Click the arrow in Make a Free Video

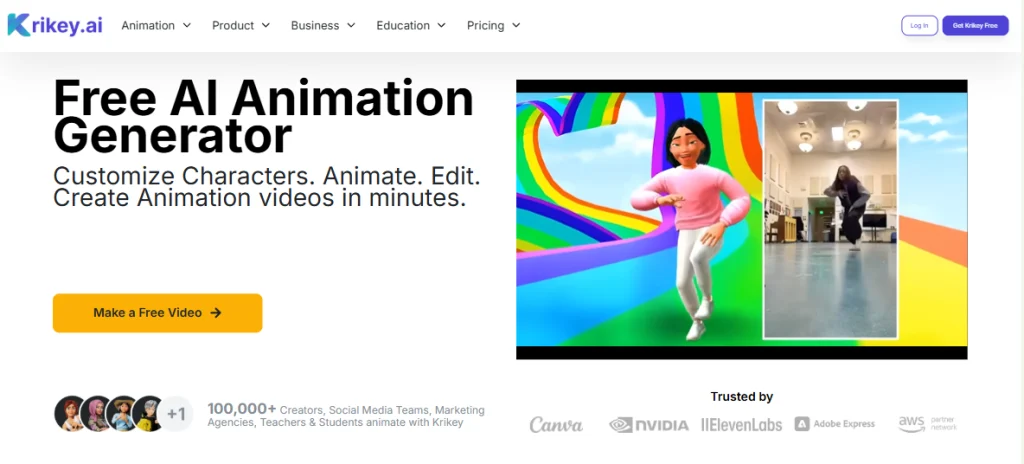[216, 313]
